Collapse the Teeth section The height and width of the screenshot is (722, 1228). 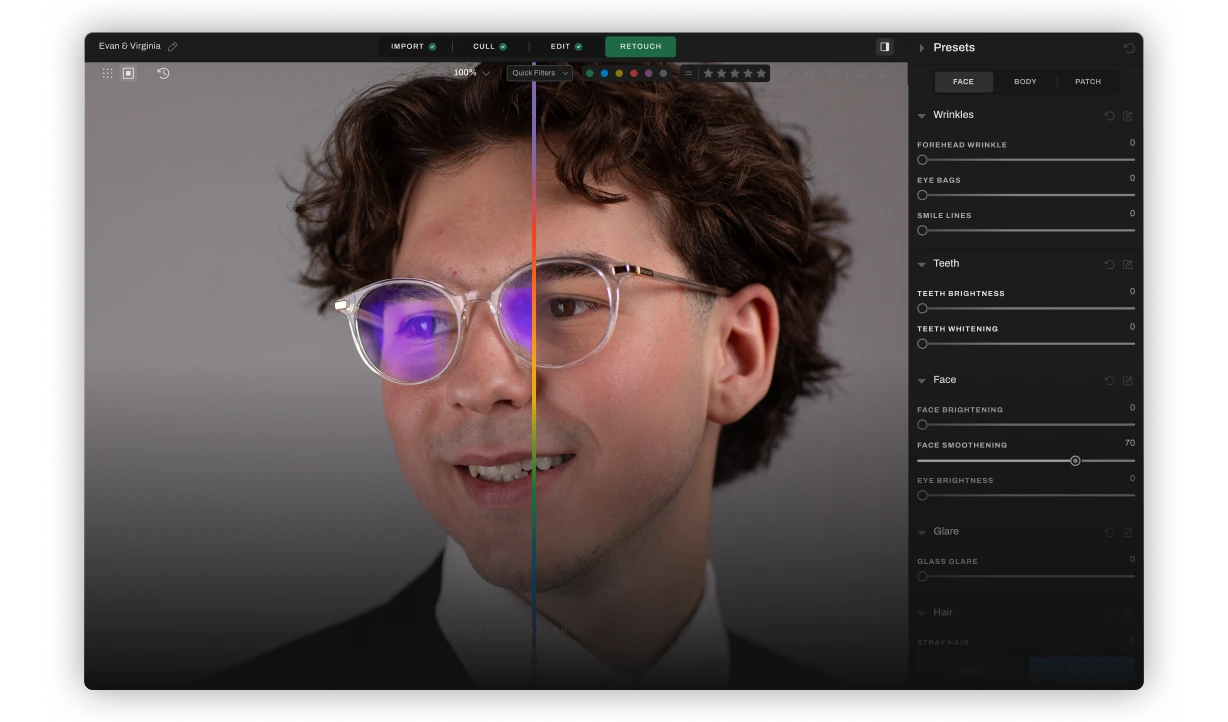pos(921,264)
